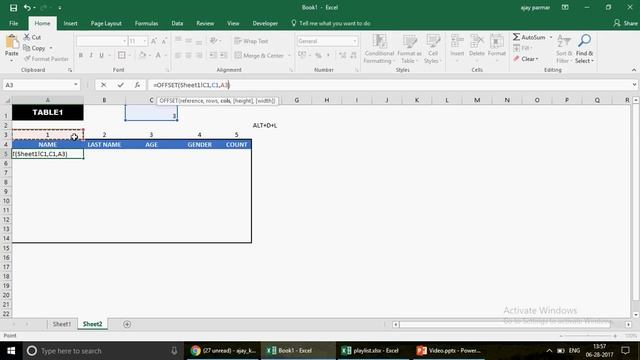Image resolution: width=640 pixels, height=360 pixels.
Task: Click the Accounting Number Format icon
Action: click(302, 55)
